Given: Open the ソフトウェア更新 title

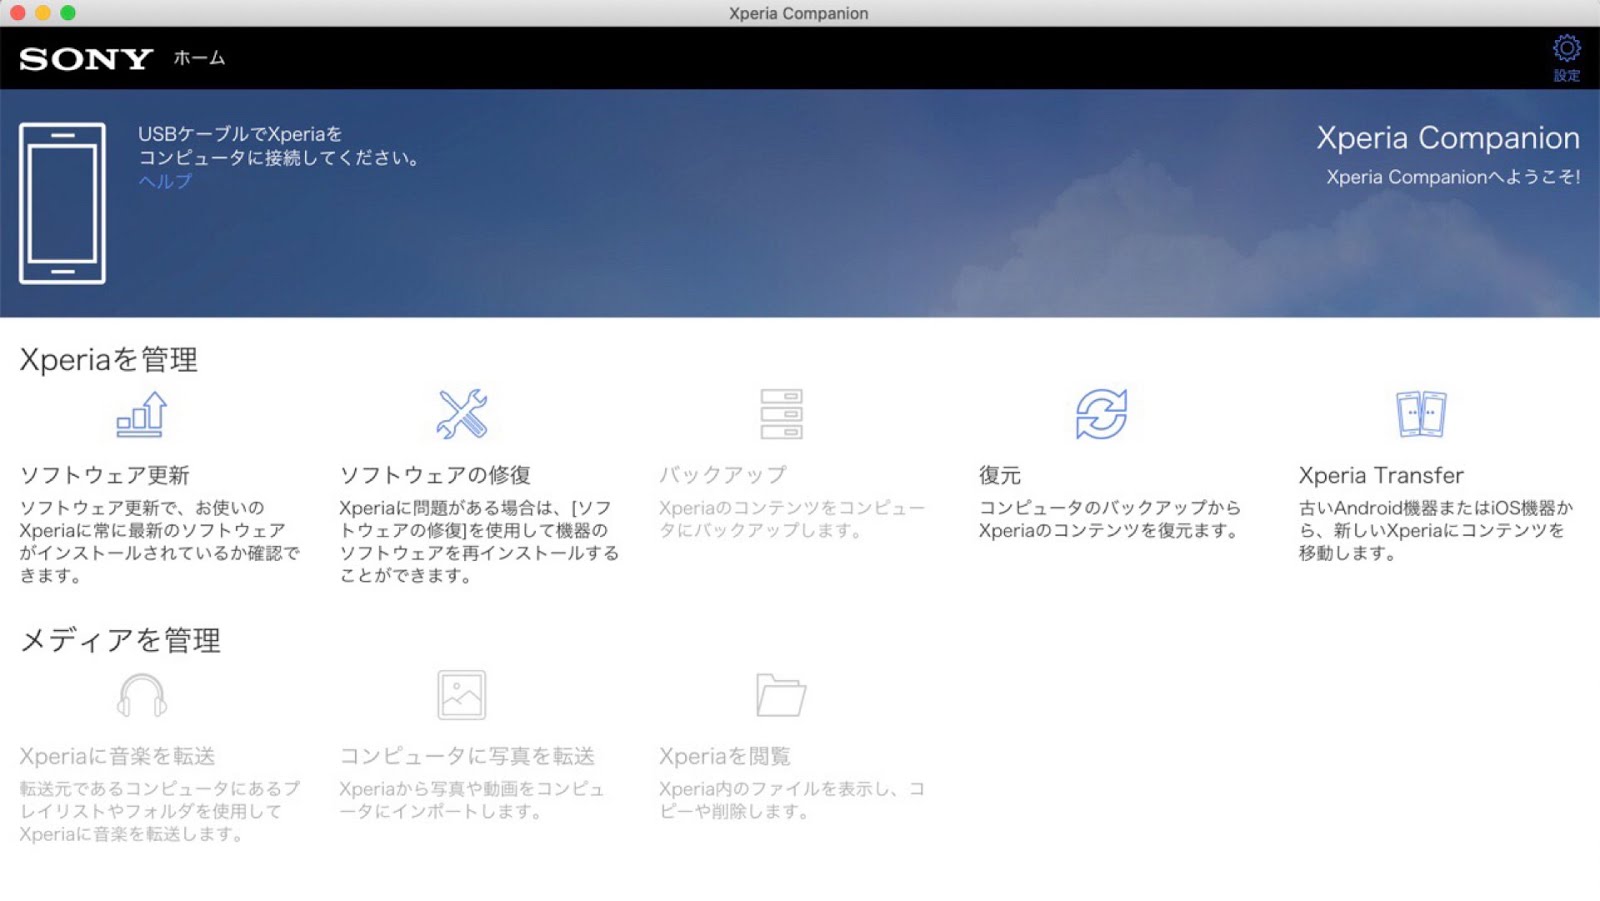Looking at the screenshot, I should 105,475.
